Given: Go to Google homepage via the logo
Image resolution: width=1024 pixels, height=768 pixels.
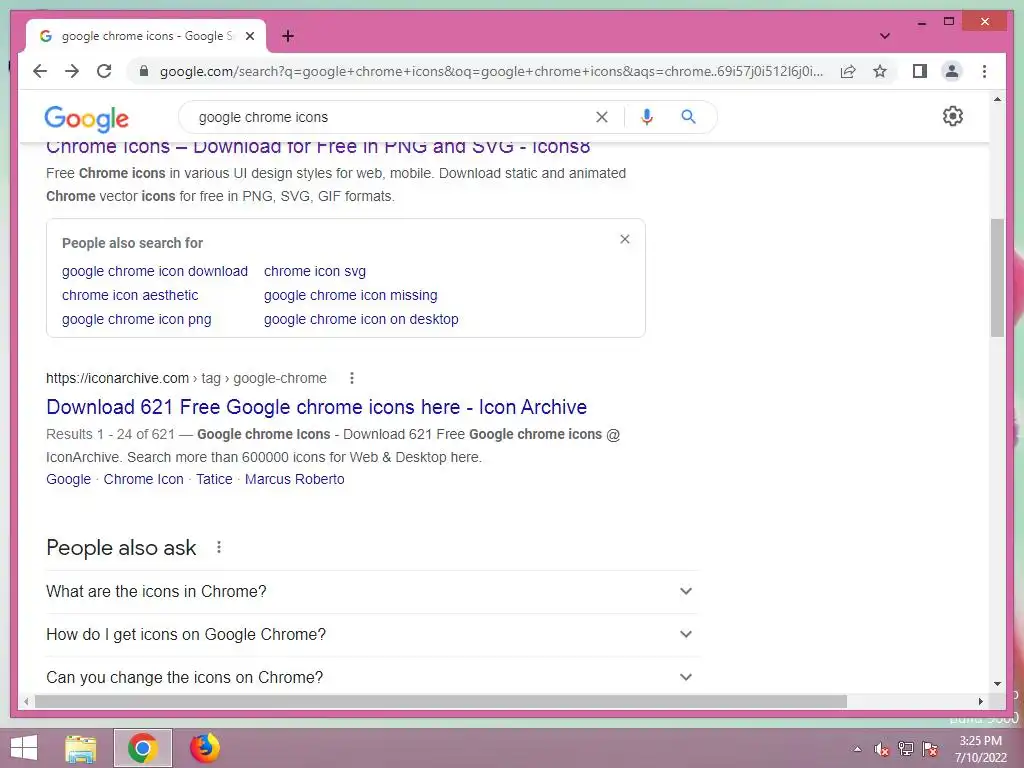Looking at the screenshot, I should 86,118.
